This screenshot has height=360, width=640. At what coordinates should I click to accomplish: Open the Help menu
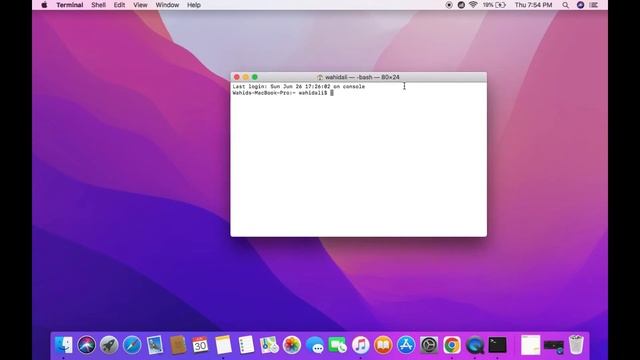coord(193,5)
